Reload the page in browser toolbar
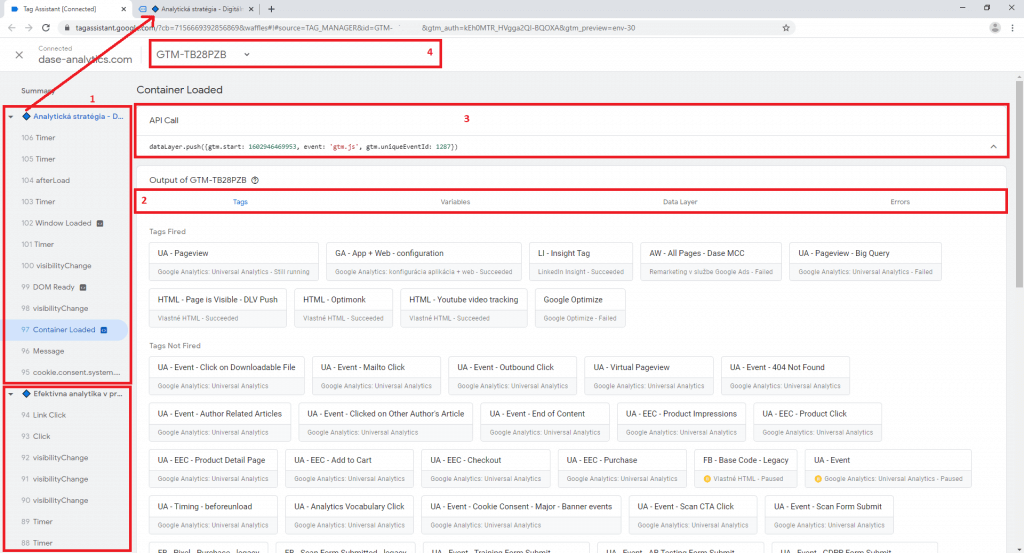The image size is (1024, 553). tap(46, 27)
